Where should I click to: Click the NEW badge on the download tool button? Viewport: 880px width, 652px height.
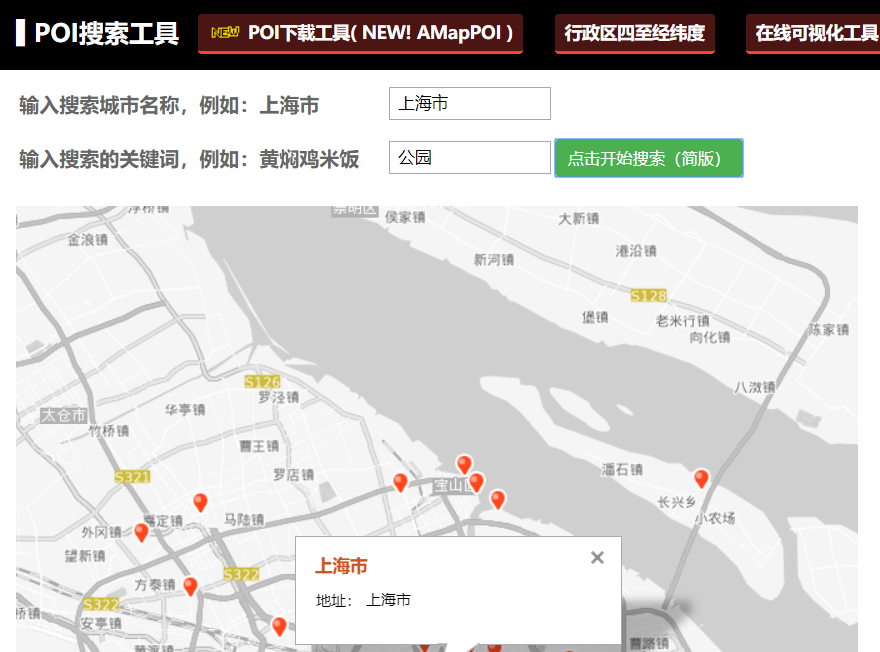point(225,32)
